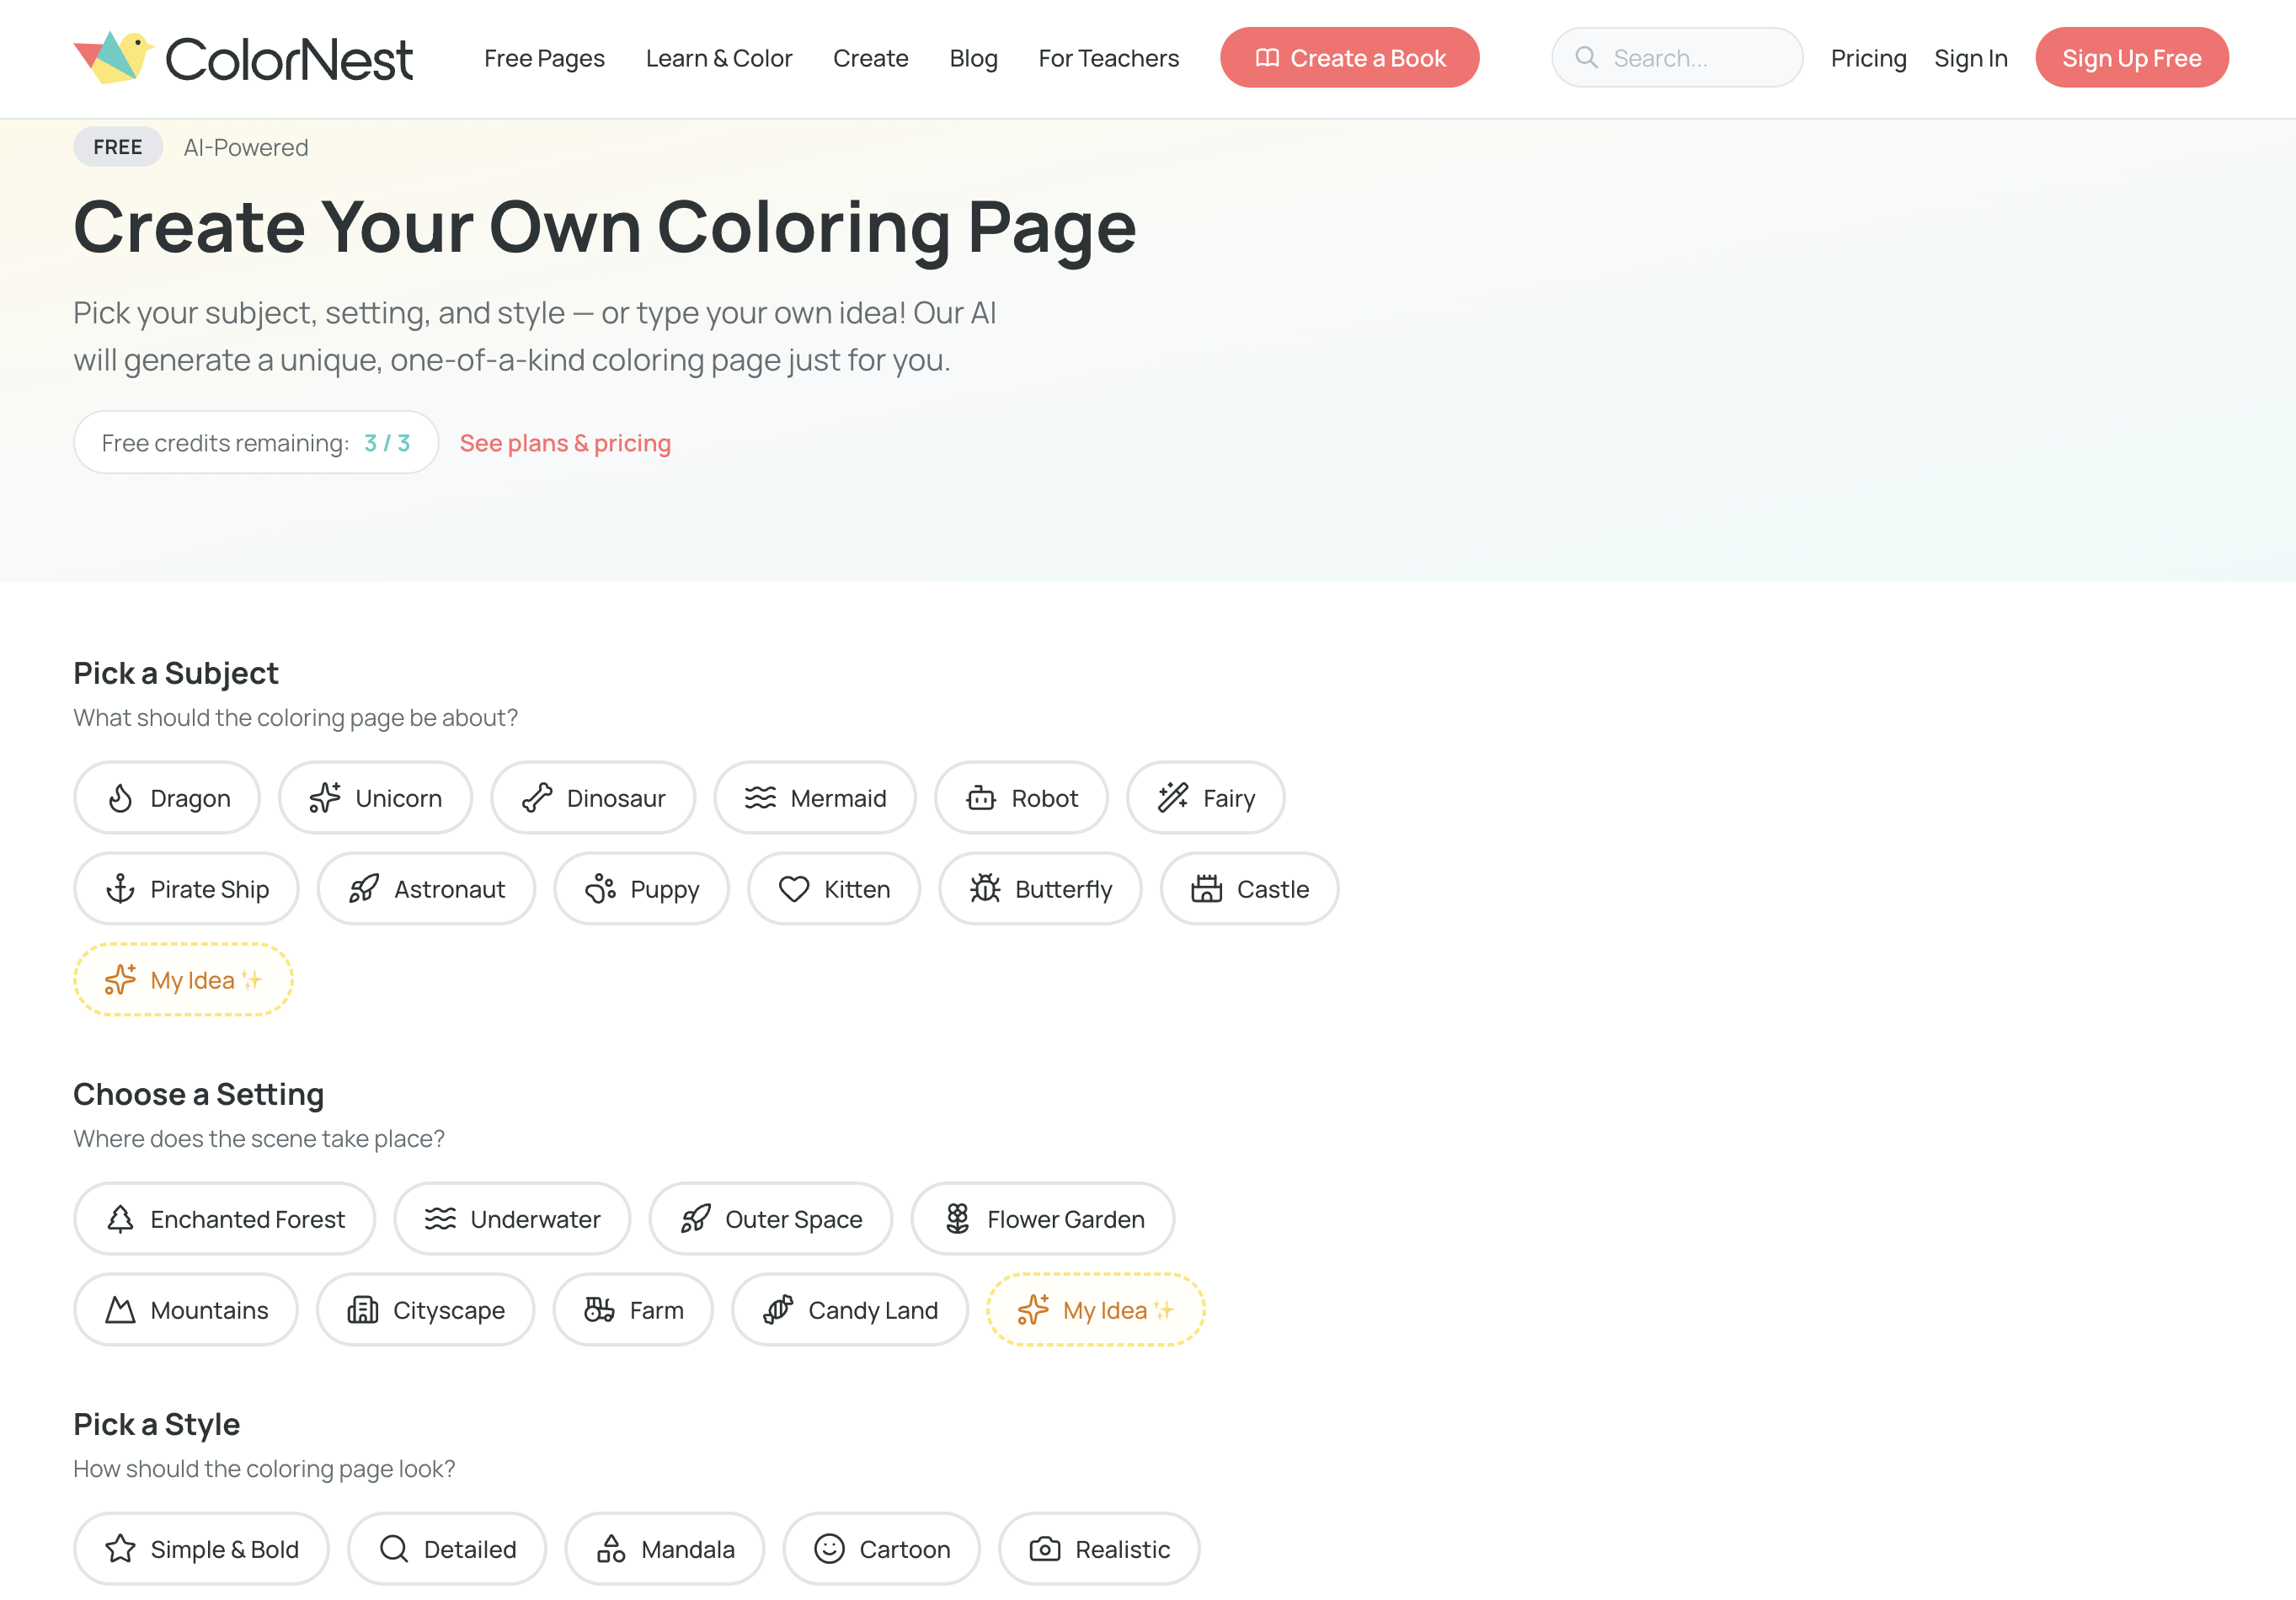The image size is (2296, 1600).
Task: Click the Sign Up Free button
Action: pyautogui.click(x=2131, y=57)
